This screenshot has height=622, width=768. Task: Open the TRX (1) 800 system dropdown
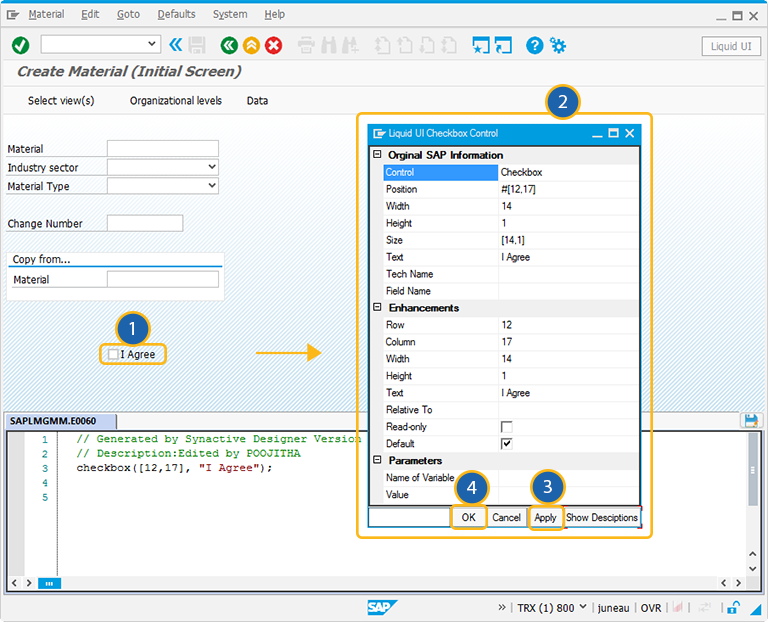[583, 607]
